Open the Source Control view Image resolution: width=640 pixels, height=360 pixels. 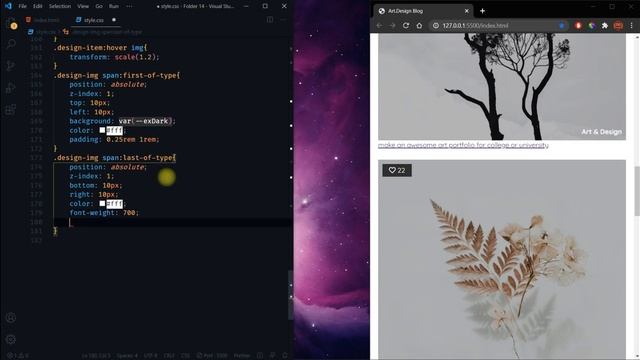11,65
